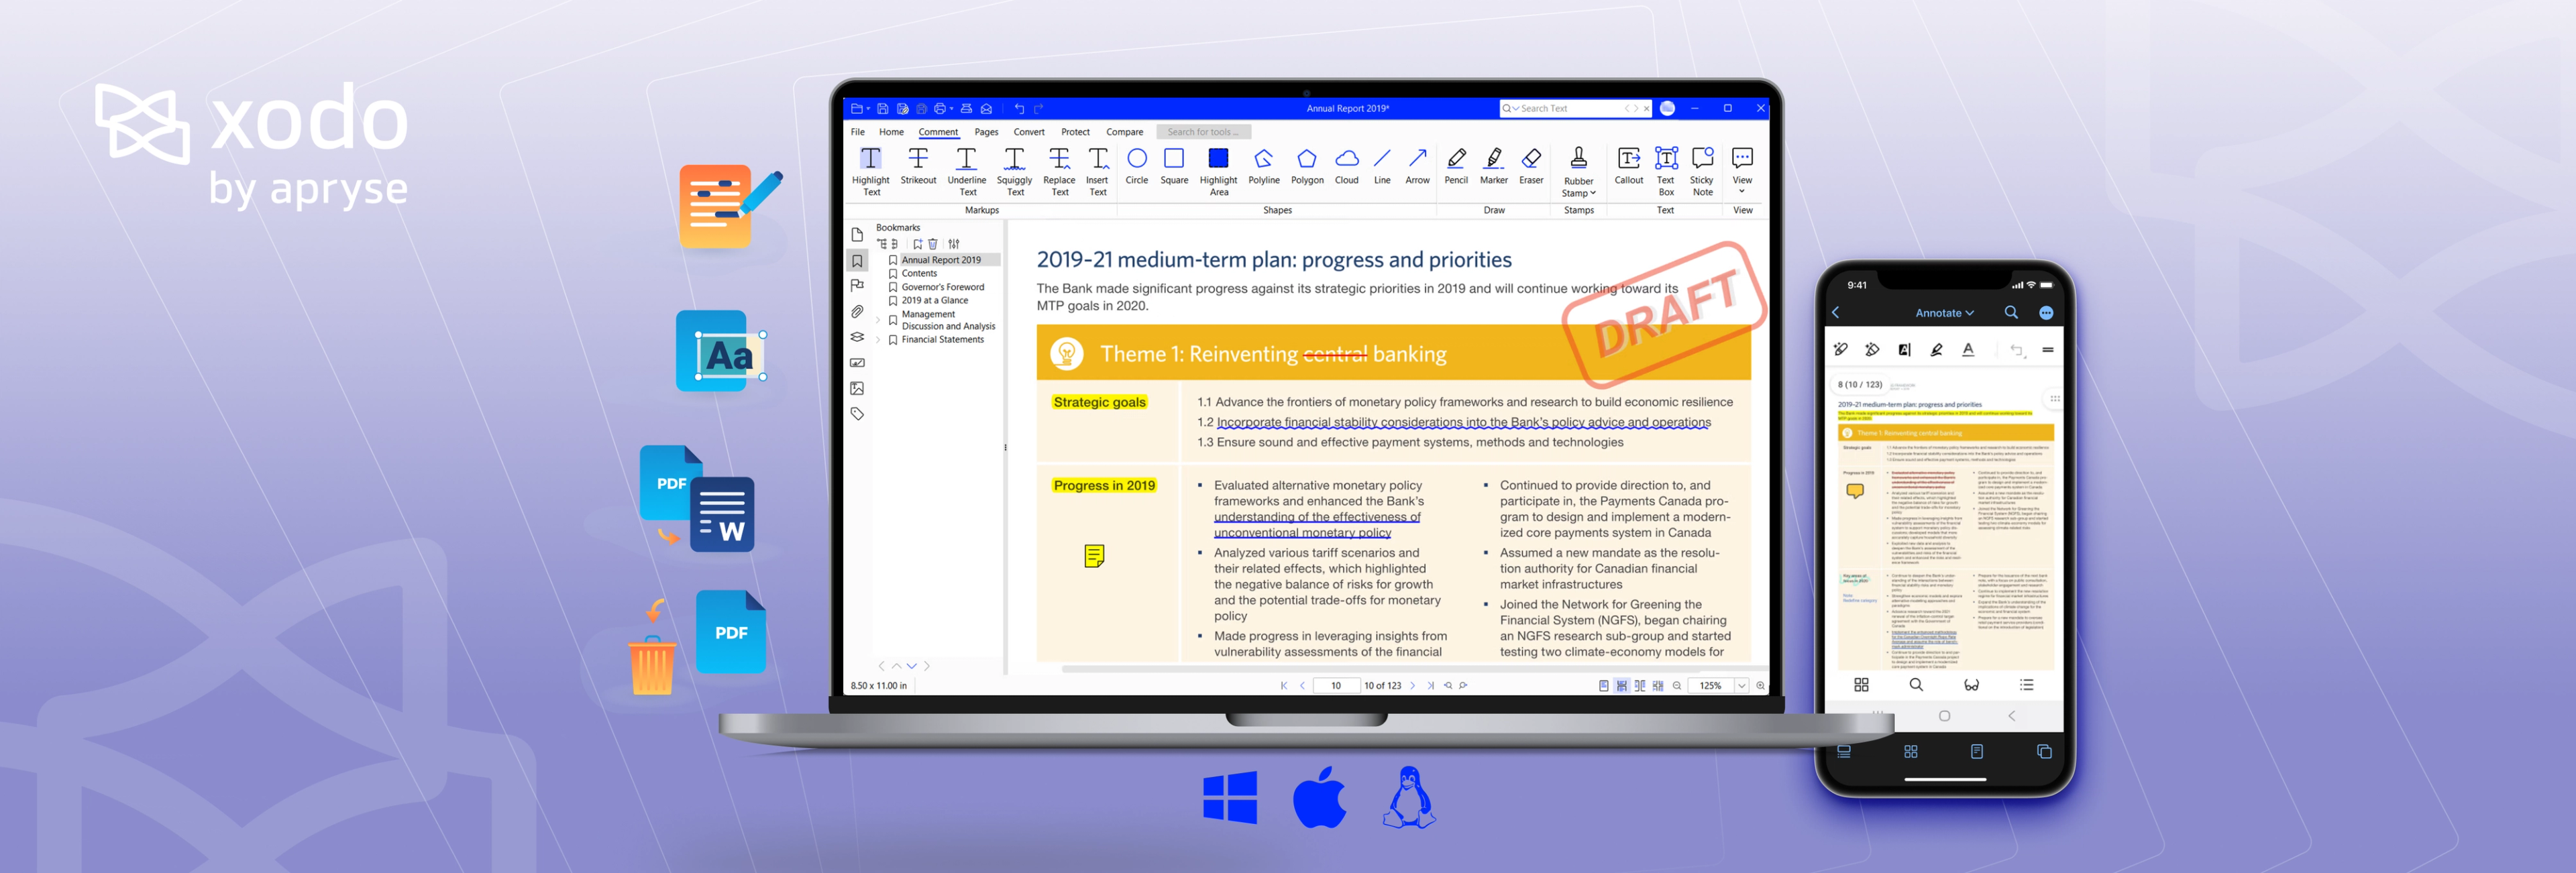Open the layers side panel icon
This screenshot has height=873, width=2576.
click(x=857, y=337)
